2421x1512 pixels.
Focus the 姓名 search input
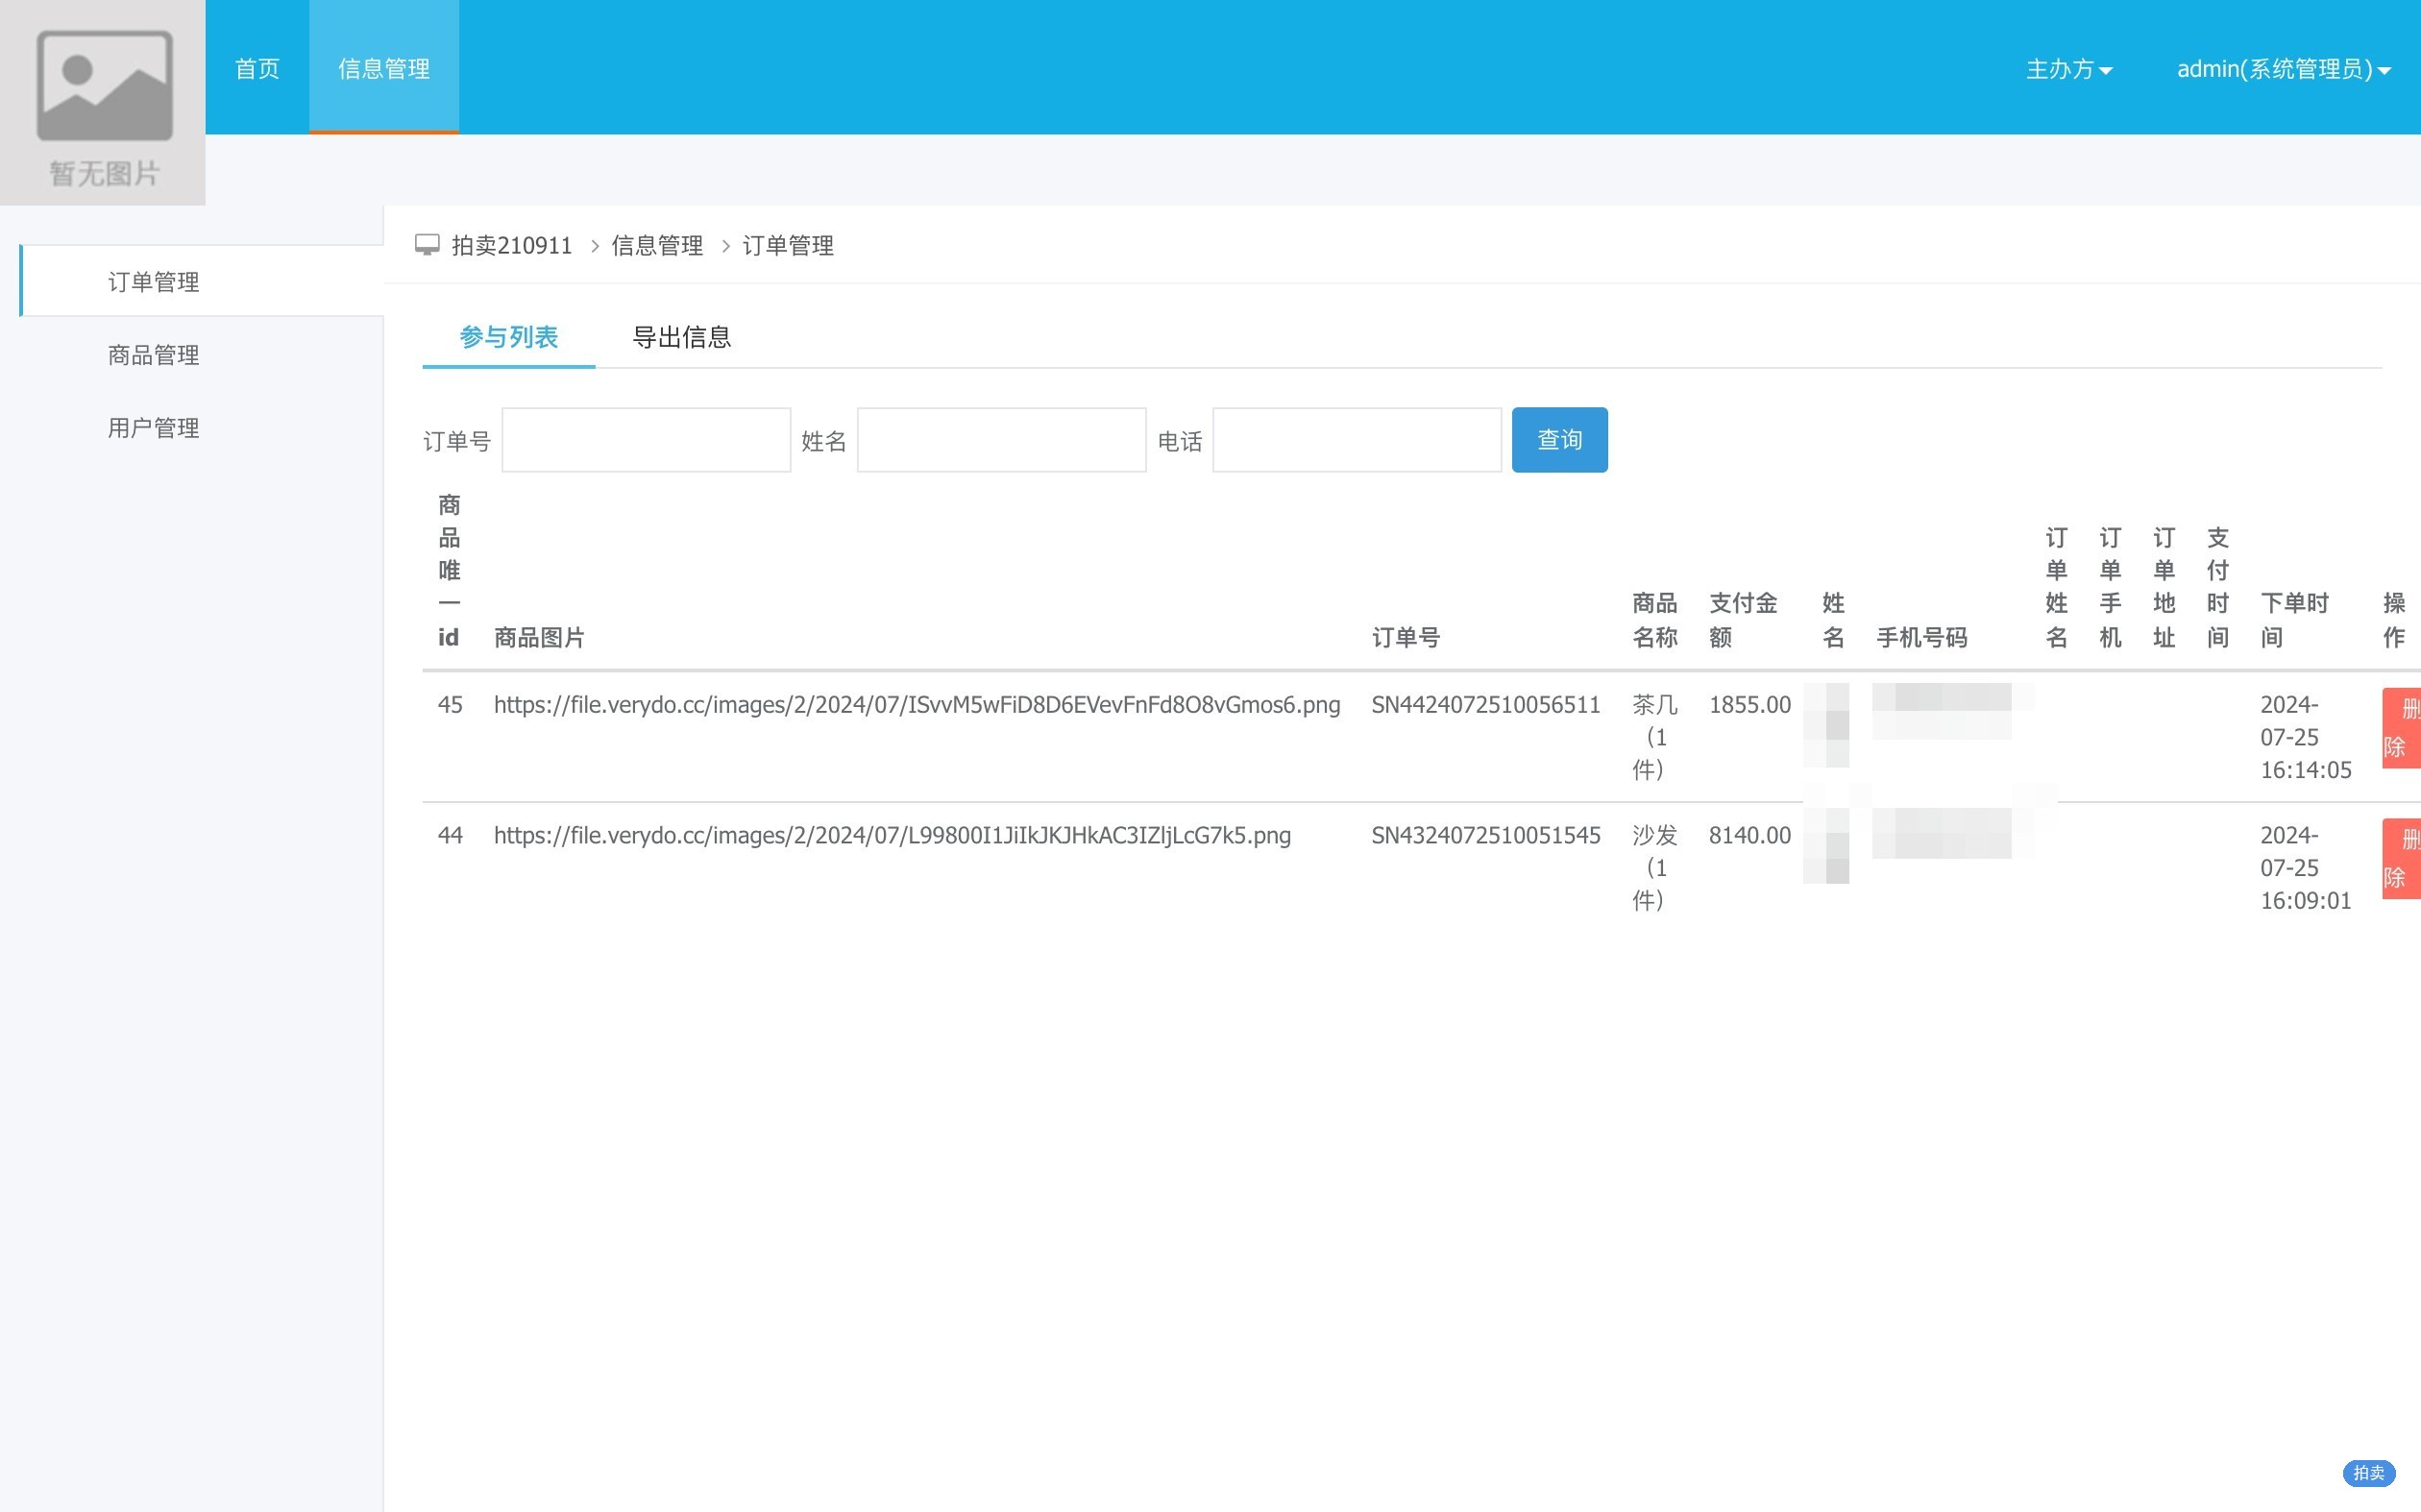(1001, 440)
